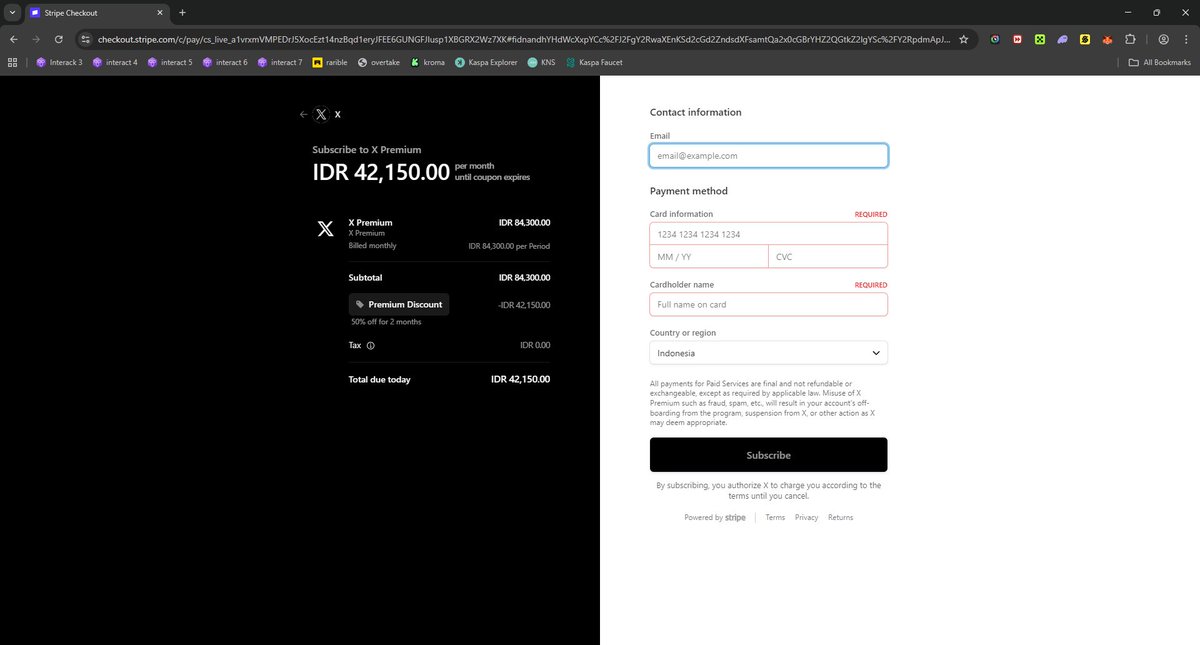The height and width of the screenshot is (645, 1200).
Task: Open the Stripe Terms link
Action: (775, 518)
